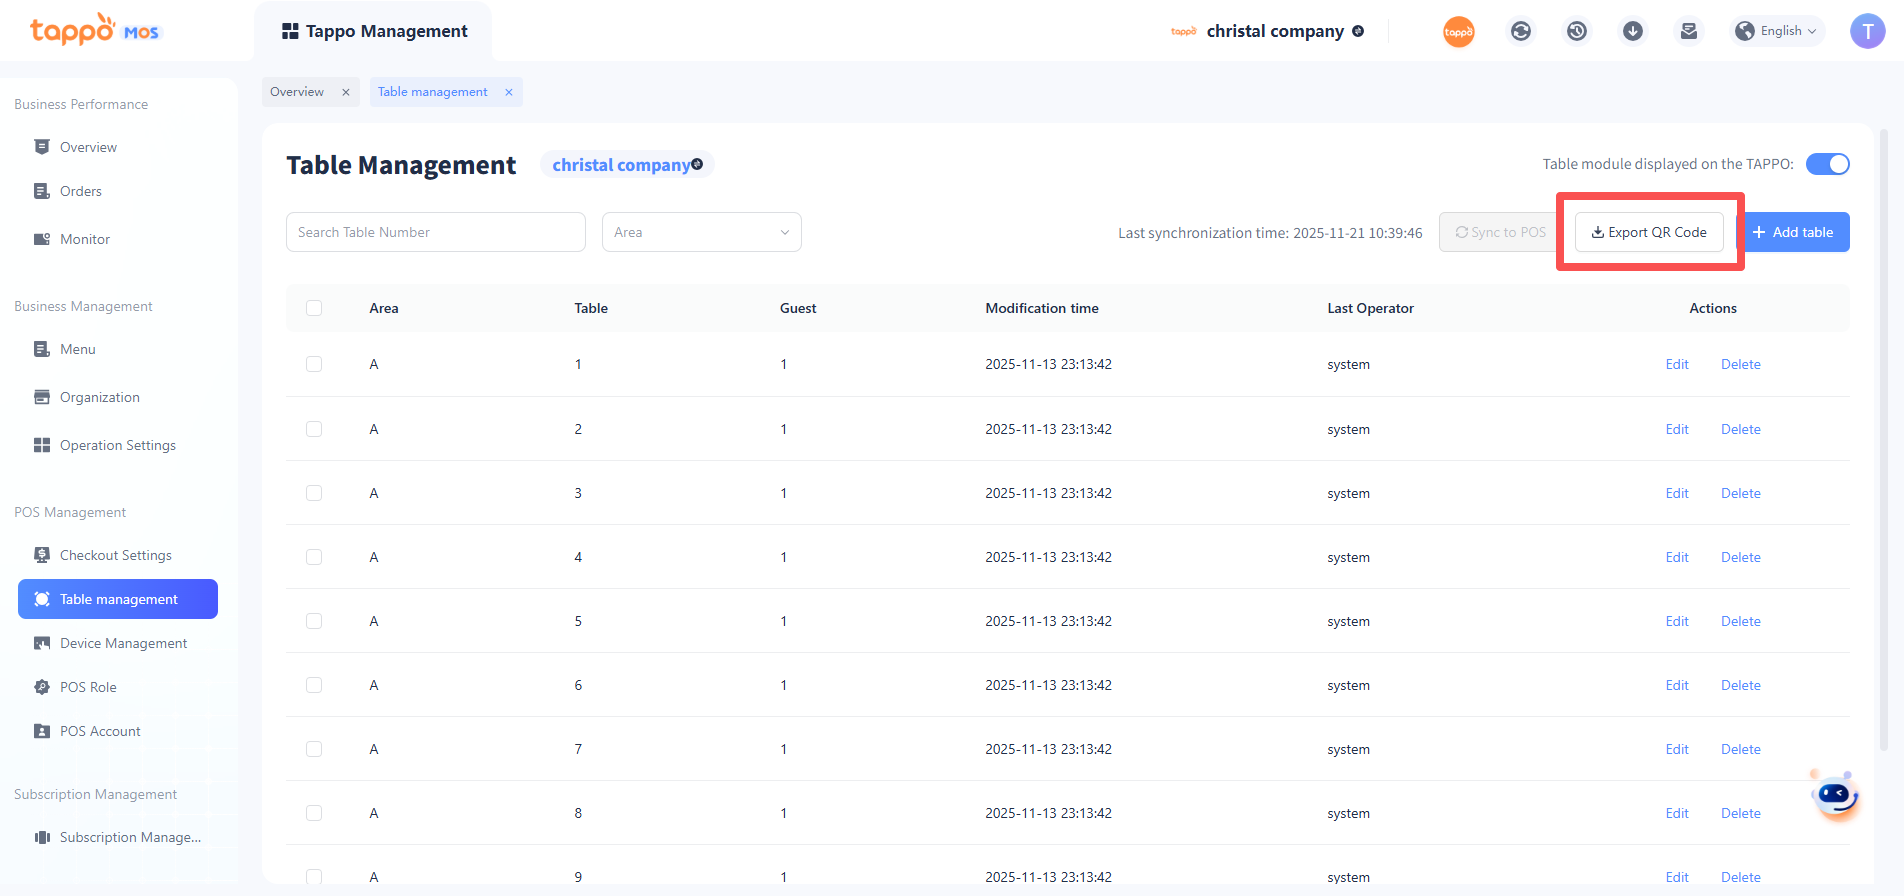Screen dimensions: 1904x896
Task: Click the Export QR Code button
Action: click(1649, 232)
